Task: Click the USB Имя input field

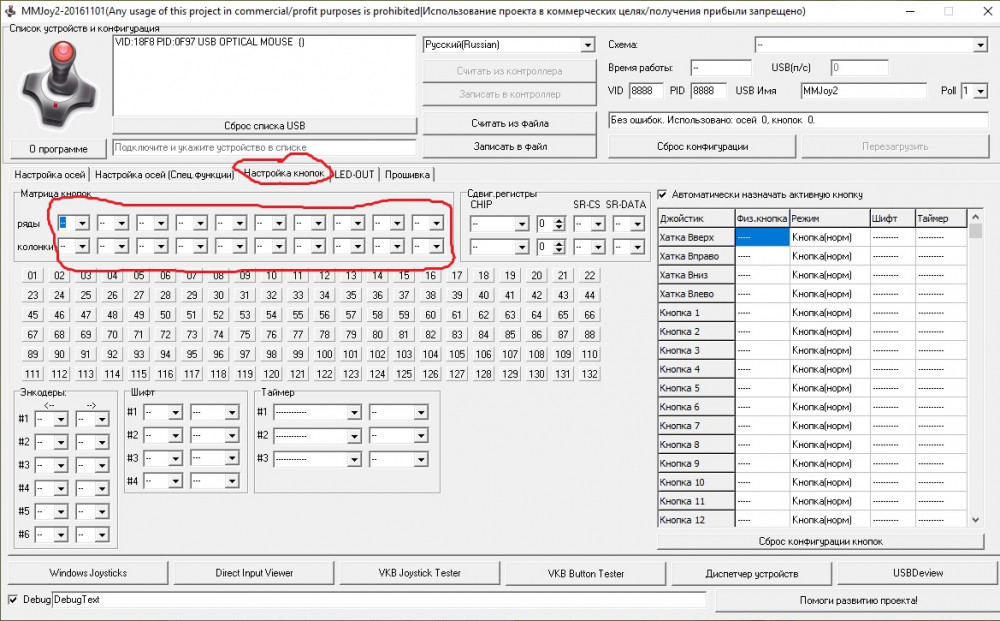Action: click(864, 91)
